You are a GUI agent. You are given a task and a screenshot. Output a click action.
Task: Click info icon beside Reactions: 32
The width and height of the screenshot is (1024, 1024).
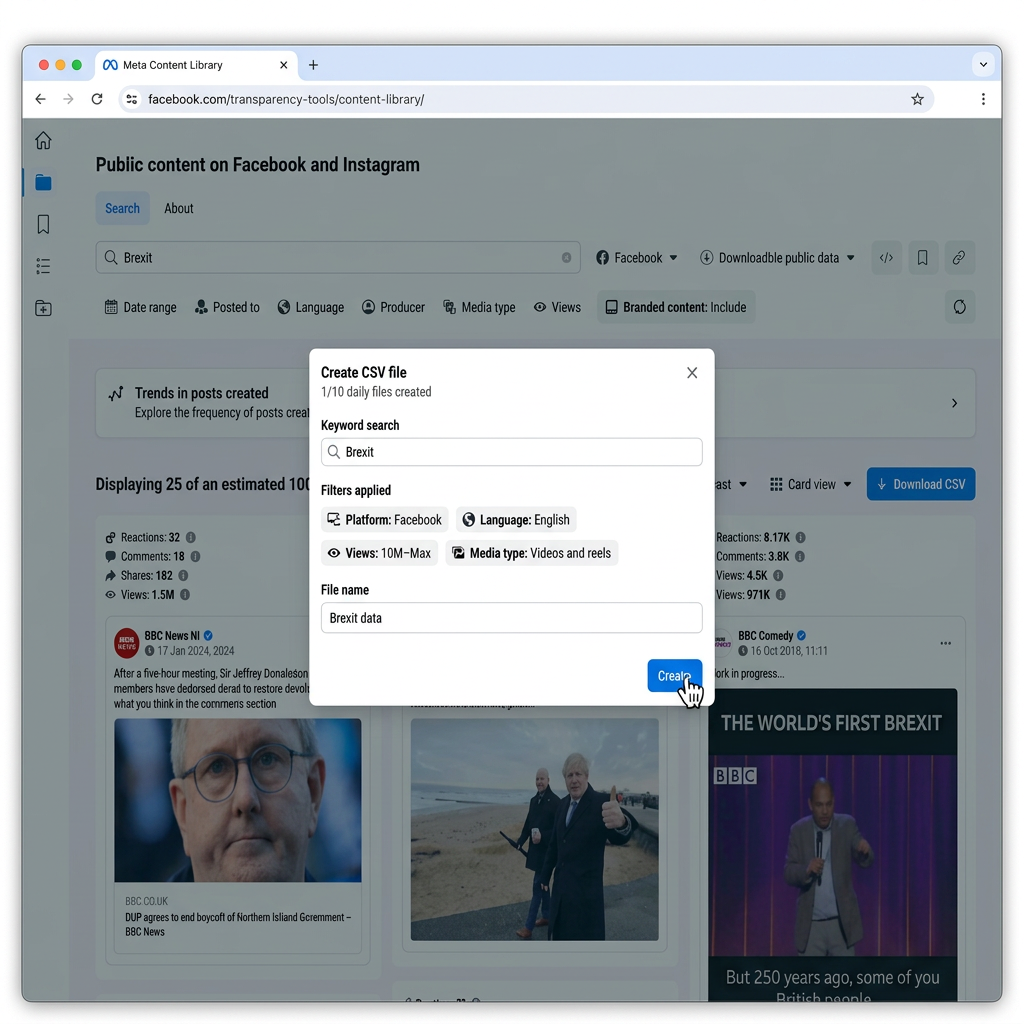click(191, 537)
